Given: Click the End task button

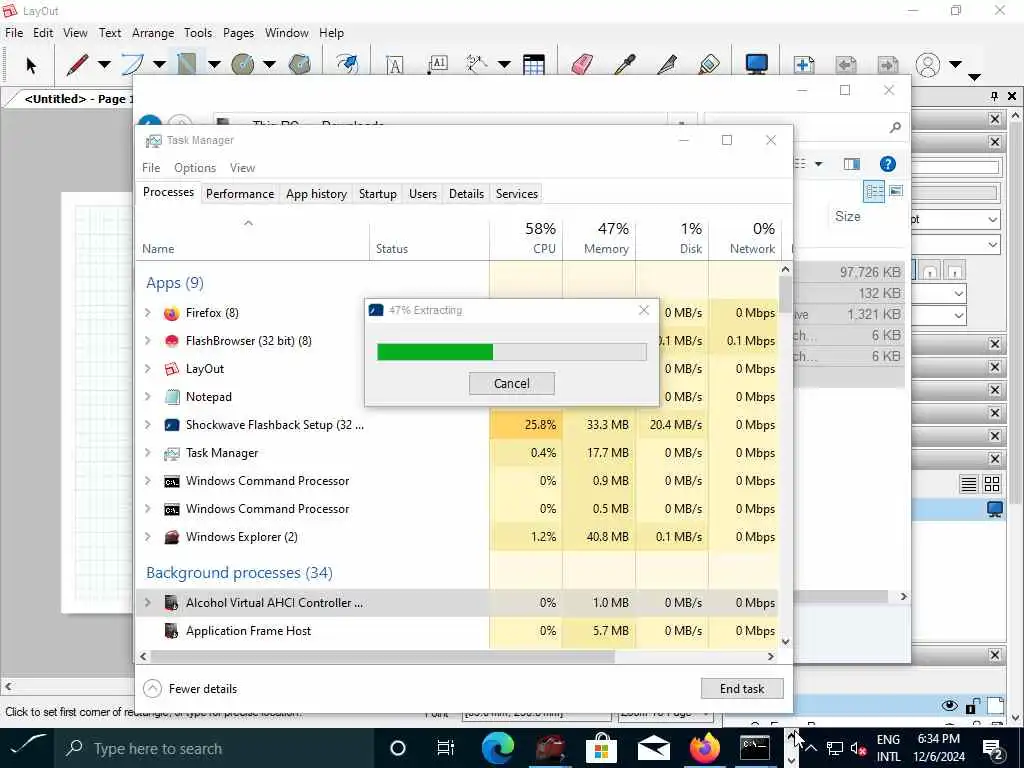Looking at the screenshot, I should point(742,688).
